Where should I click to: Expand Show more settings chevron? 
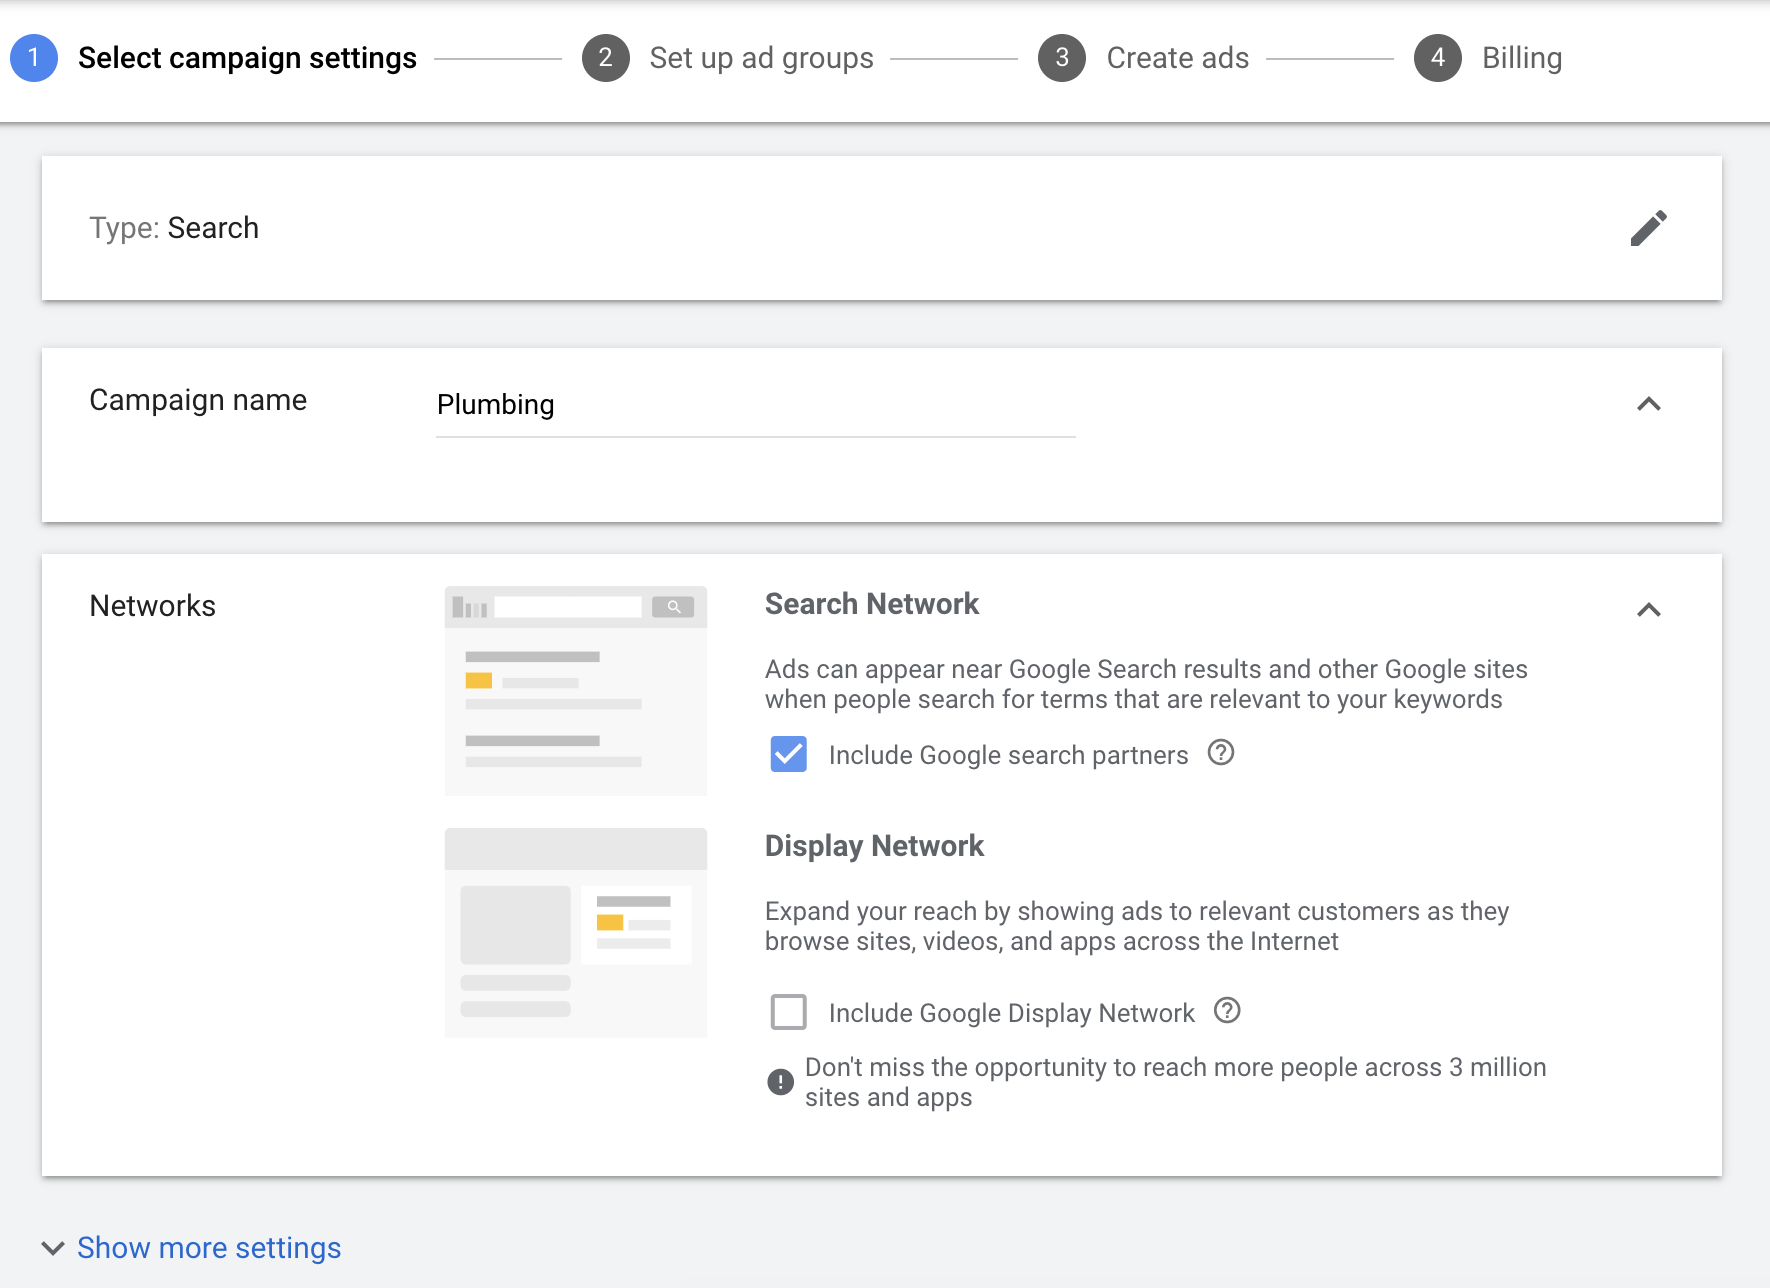[x=53, y=1248]
